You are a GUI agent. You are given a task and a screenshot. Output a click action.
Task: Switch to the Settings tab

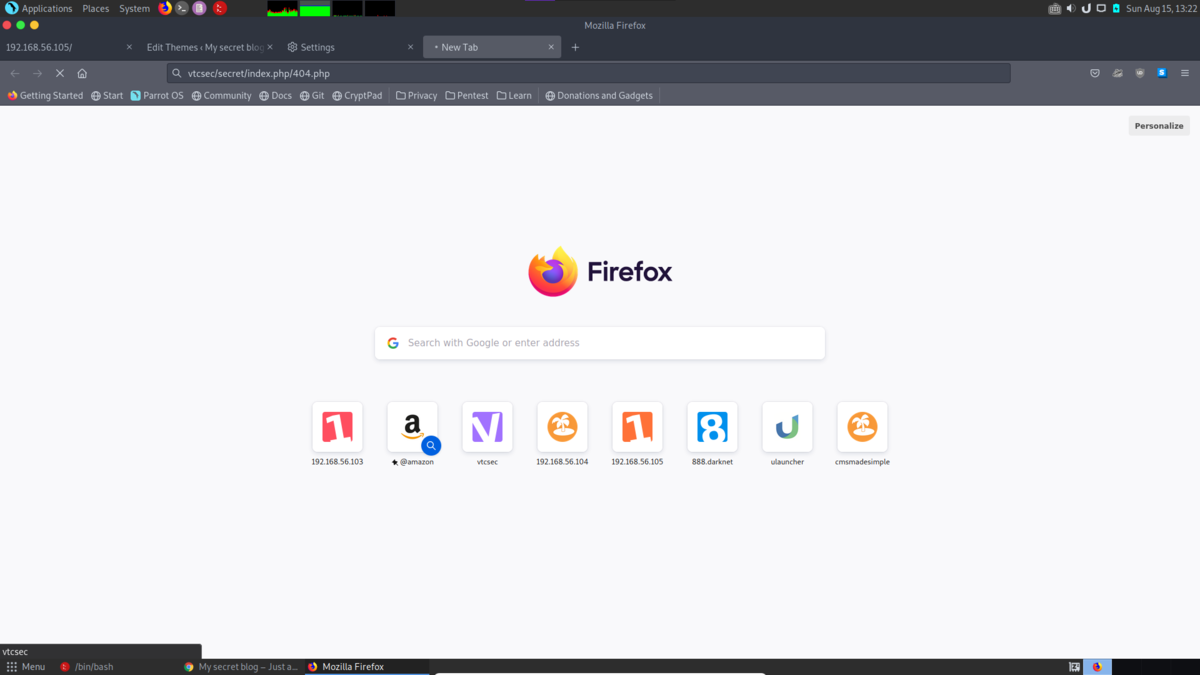(349, 47)
